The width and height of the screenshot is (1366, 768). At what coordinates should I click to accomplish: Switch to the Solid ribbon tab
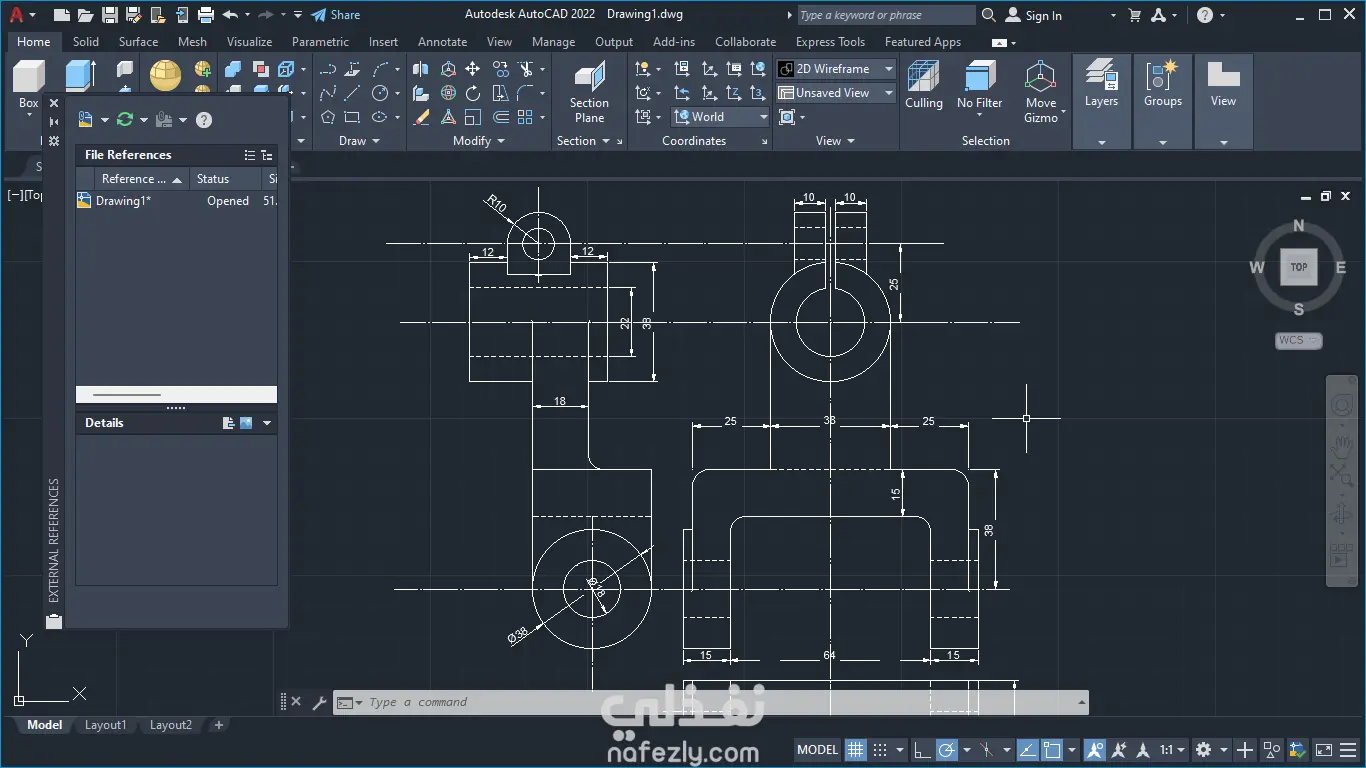[x=86, y=42]
